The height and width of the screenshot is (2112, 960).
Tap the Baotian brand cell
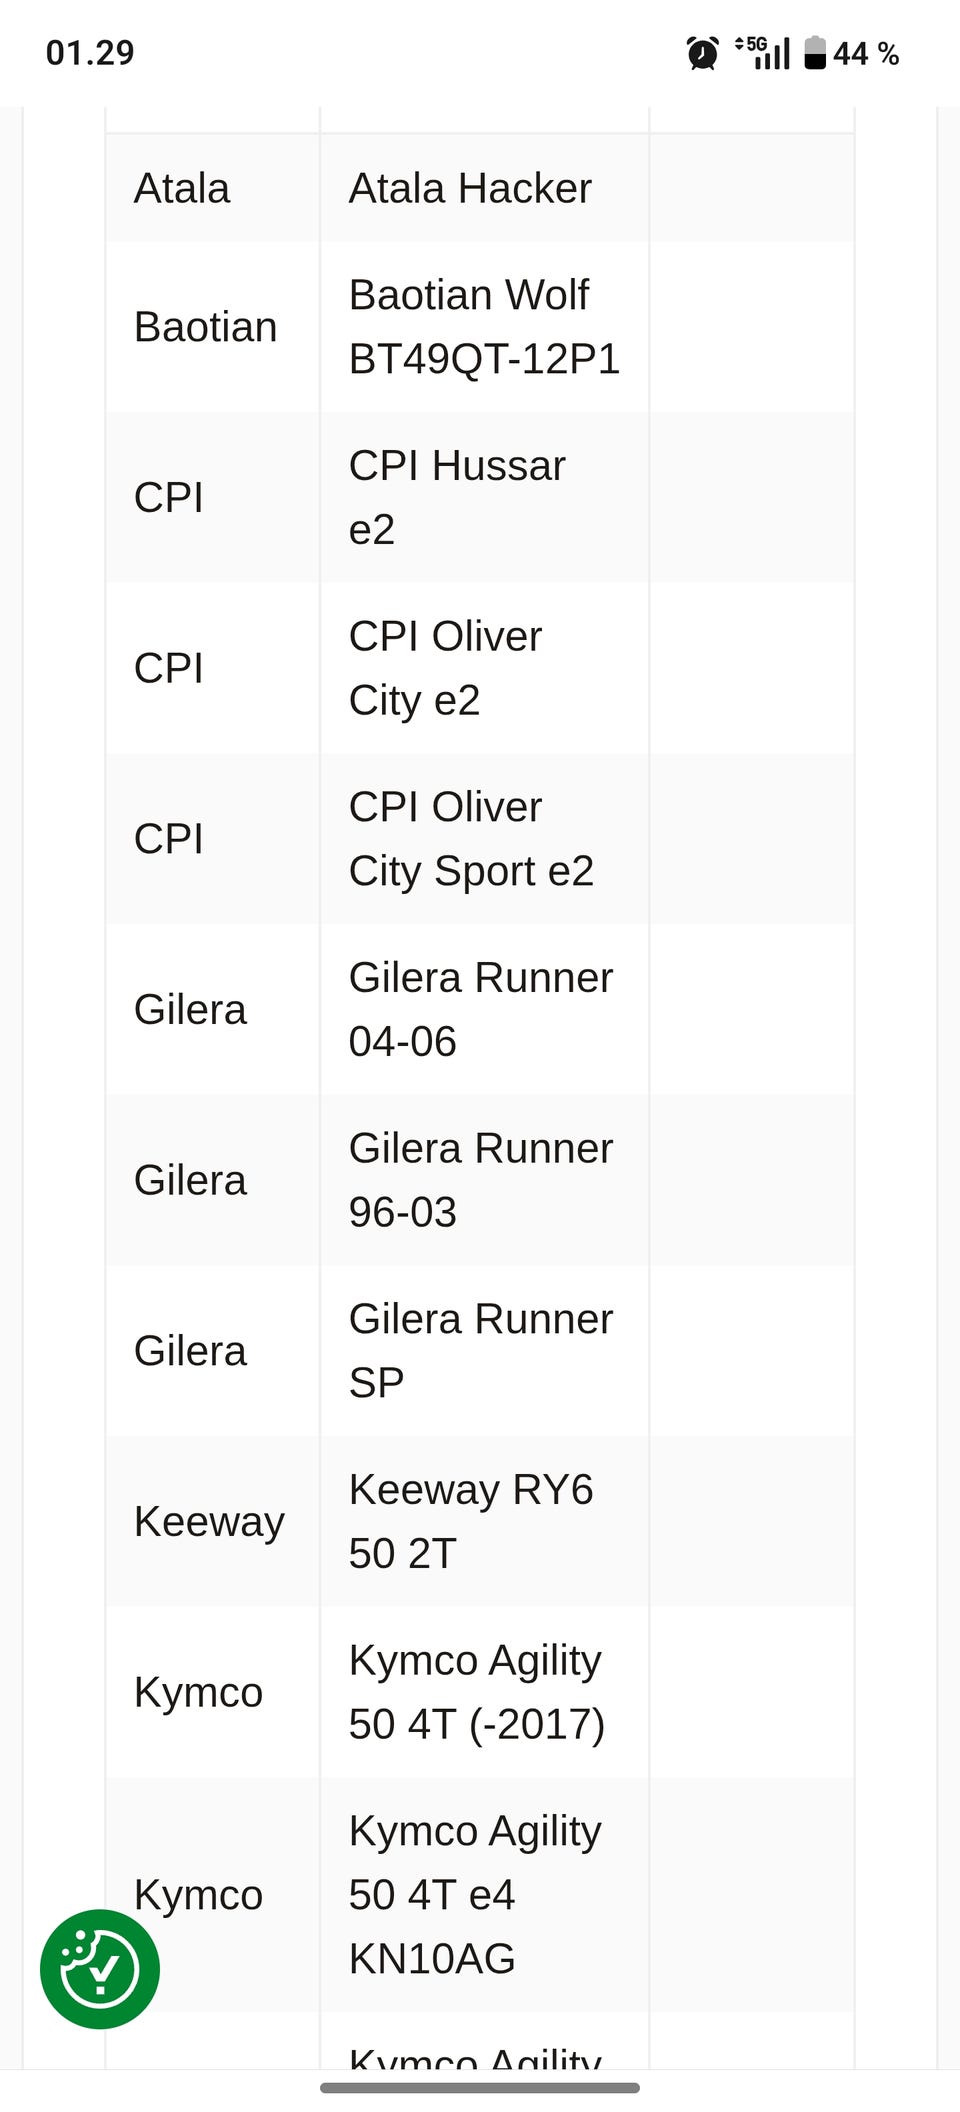tap(205, 327)
